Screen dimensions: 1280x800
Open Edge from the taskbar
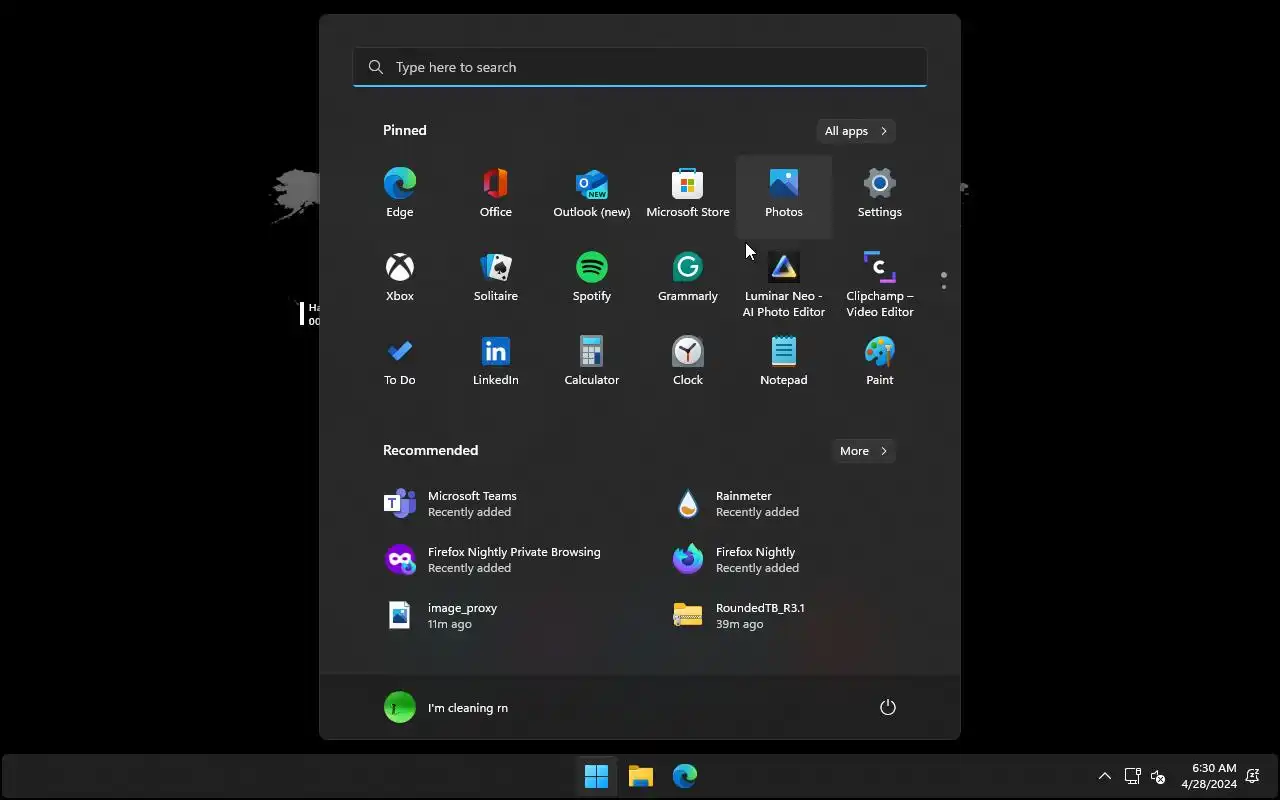click(x=685, y=776)
